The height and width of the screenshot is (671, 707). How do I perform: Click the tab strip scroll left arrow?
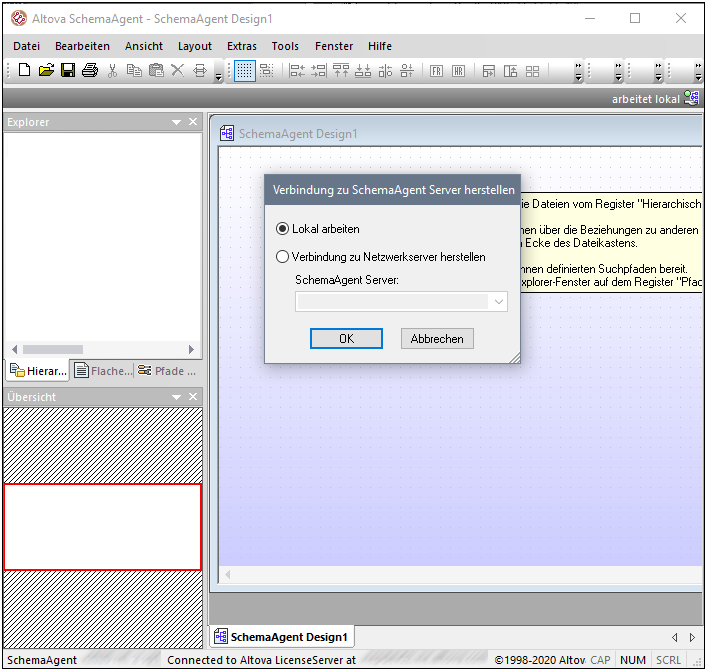pos(675,638)
